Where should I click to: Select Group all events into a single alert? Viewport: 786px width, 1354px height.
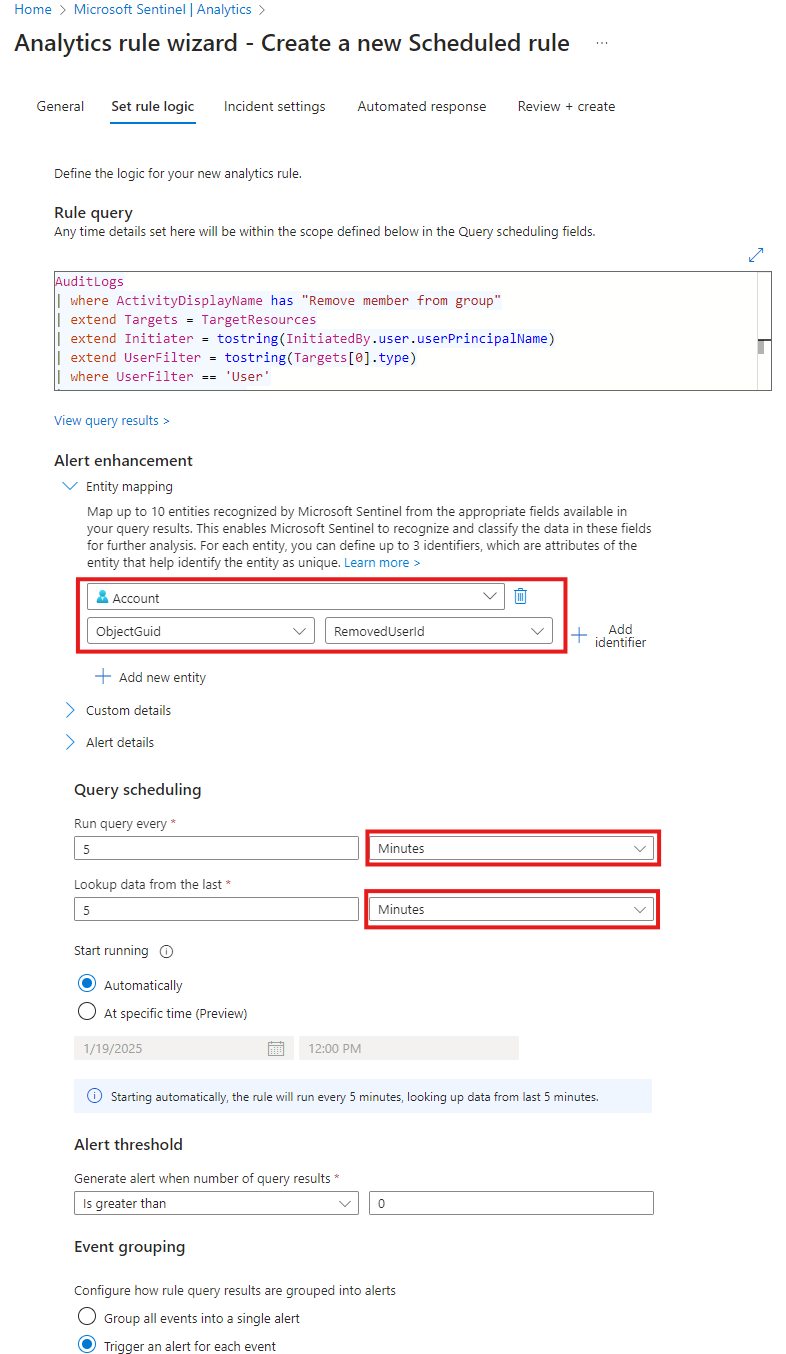pyautogui.click(x=87, y=1316)
